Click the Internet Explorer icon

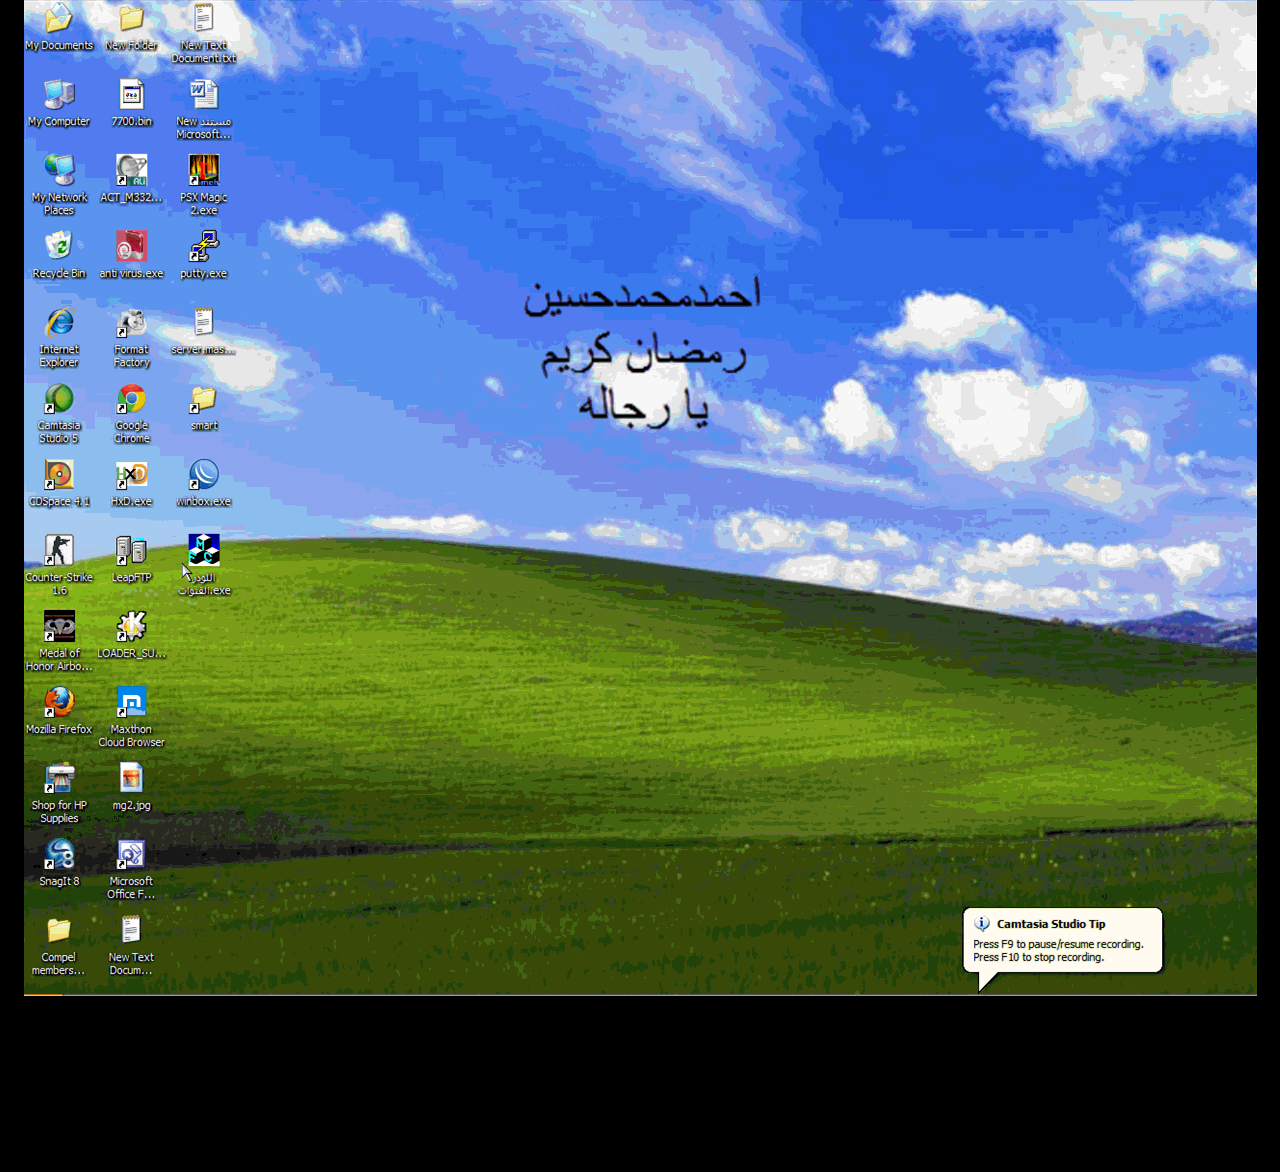click(59, 323)
